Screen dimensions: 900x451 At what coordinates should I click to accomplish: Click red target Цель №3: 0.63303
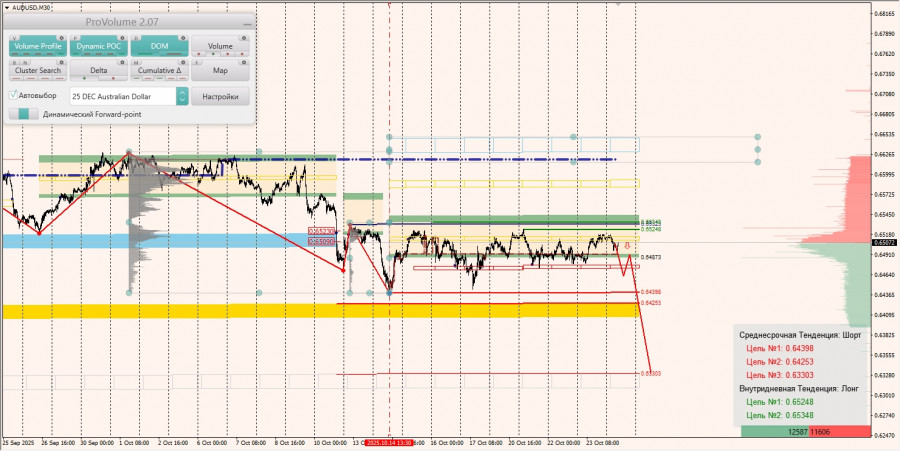[780, 375]
